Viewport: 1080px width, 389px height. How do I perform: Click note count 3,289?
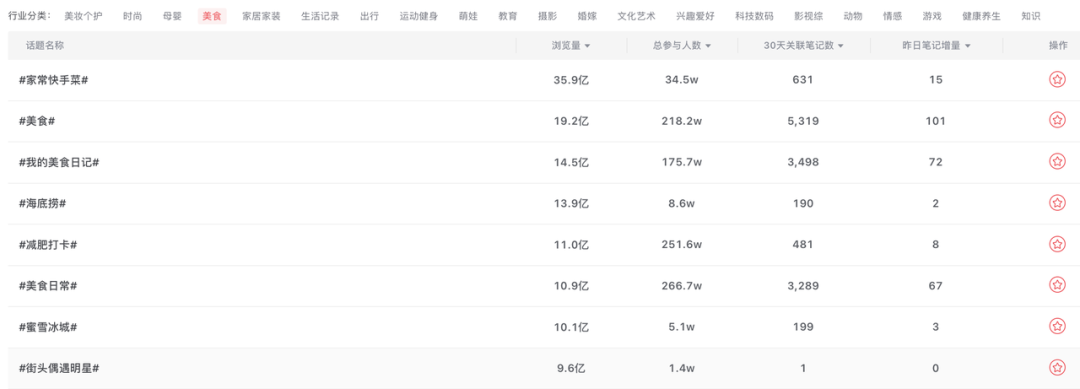pos(803,286)
